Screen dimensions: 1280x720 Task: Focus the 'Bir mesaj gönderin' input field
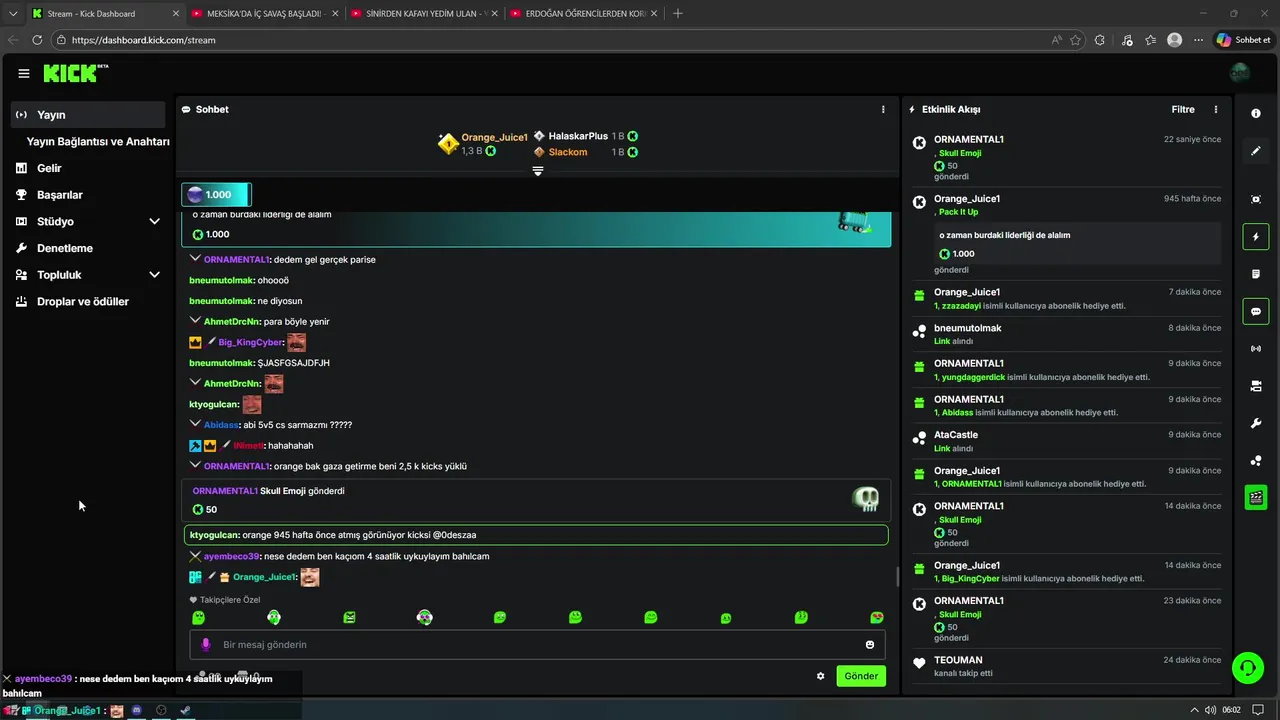[537, 645]
